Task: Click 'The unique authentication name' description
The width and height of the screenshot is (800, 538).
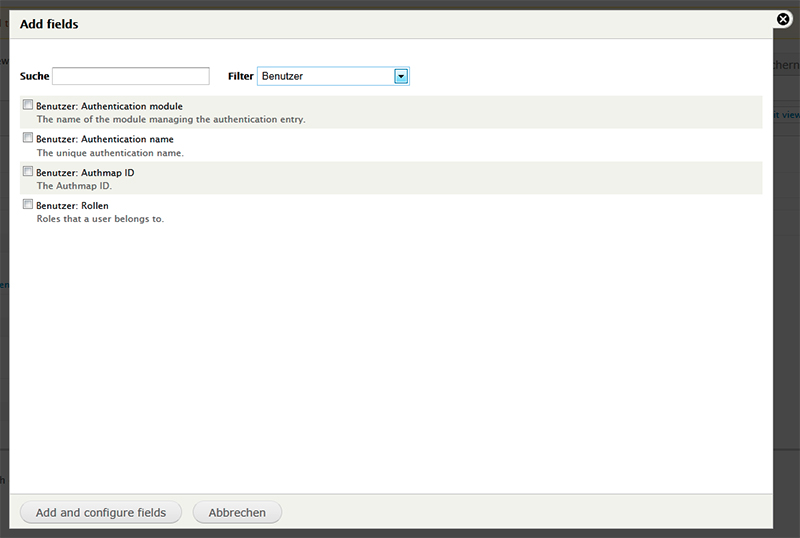Action: point(110,153)
